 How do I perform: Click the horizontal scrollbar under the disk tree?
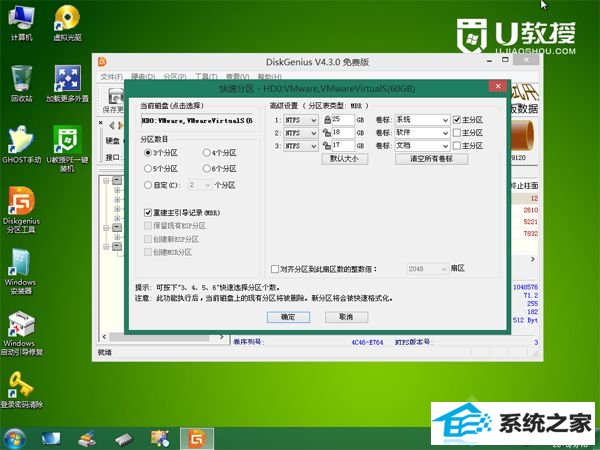[x=163, y=338]
